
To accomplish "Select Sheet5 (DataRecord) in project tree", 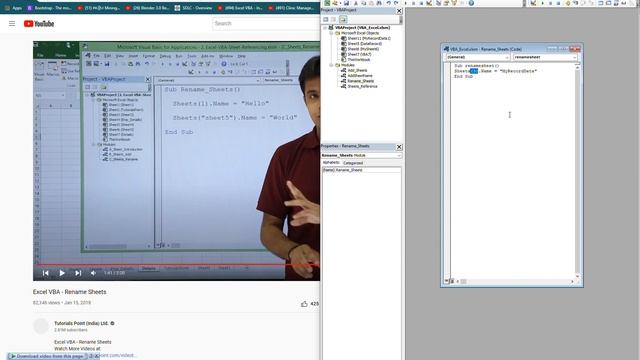I will pyautogui.click(x=362, y=44).
